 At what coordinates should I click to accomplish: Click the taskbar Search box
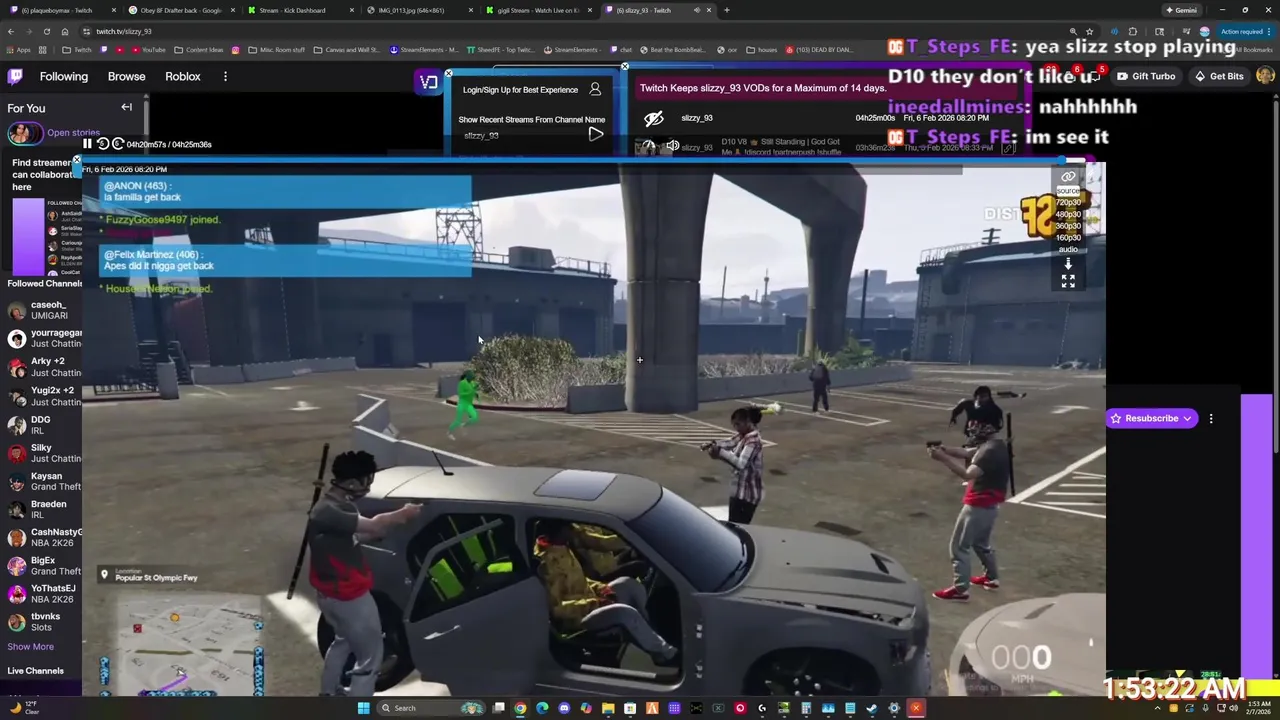[431, 708]
